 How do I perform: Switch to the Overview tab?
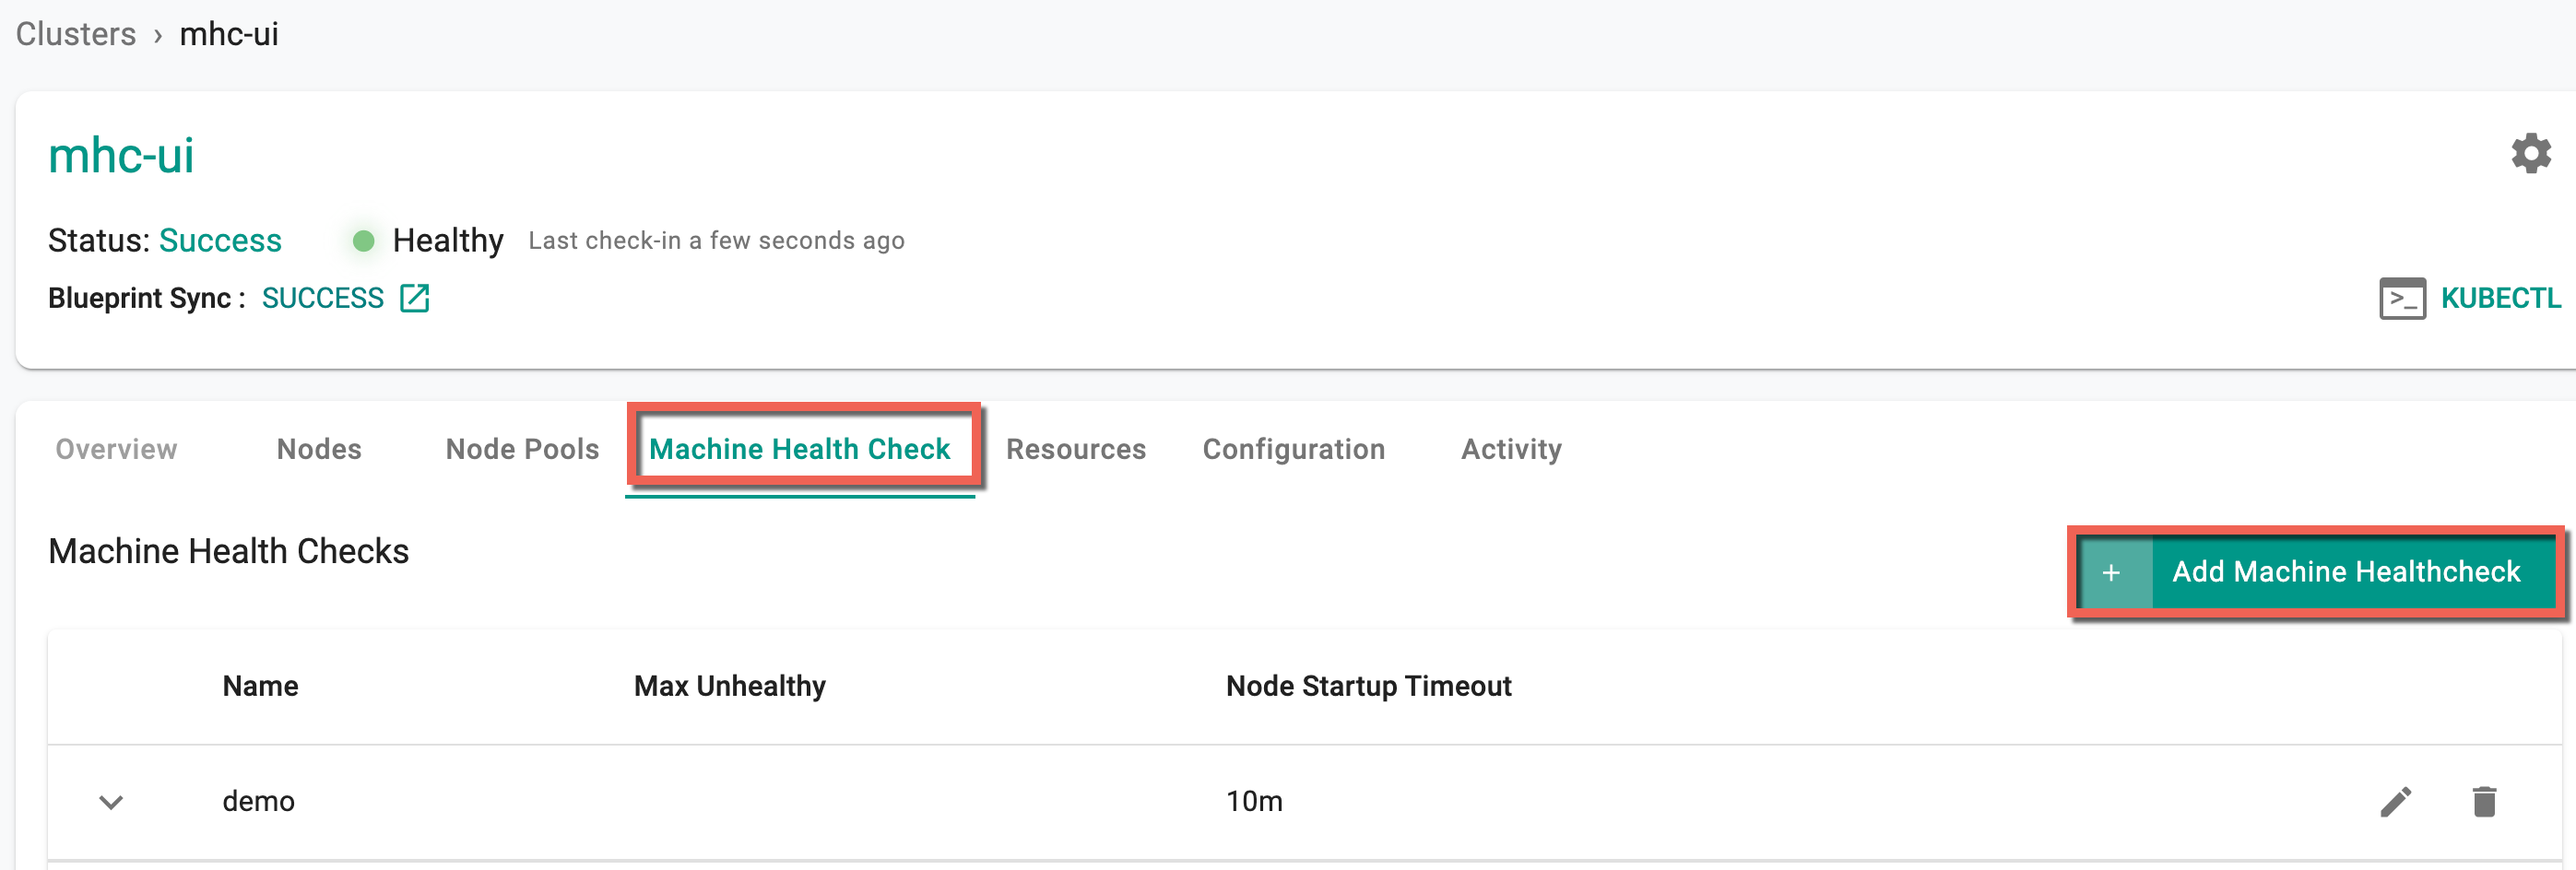point(116,449)
